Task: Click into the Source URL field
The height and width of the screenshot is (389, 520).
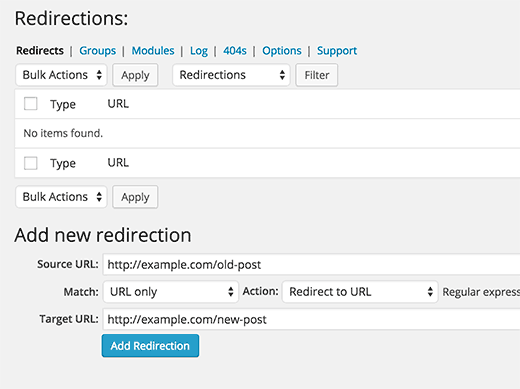Action: click(x=311, y=264)
